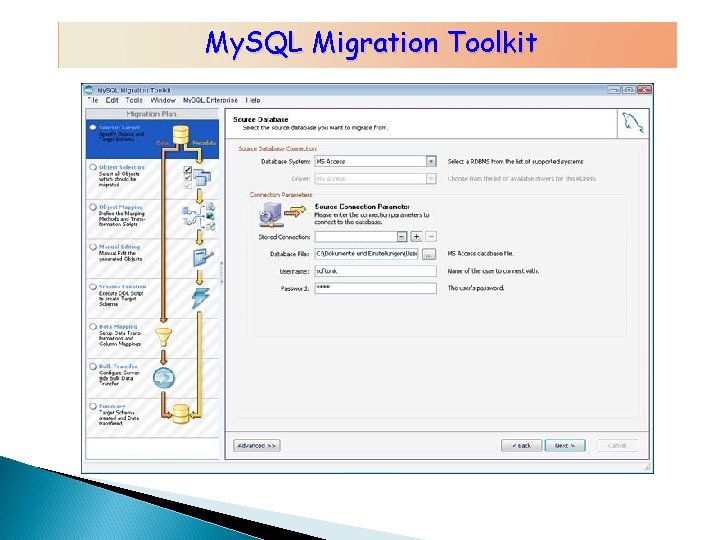
Task: Open the Stored Connection dropdown
Action: [402, 236]
